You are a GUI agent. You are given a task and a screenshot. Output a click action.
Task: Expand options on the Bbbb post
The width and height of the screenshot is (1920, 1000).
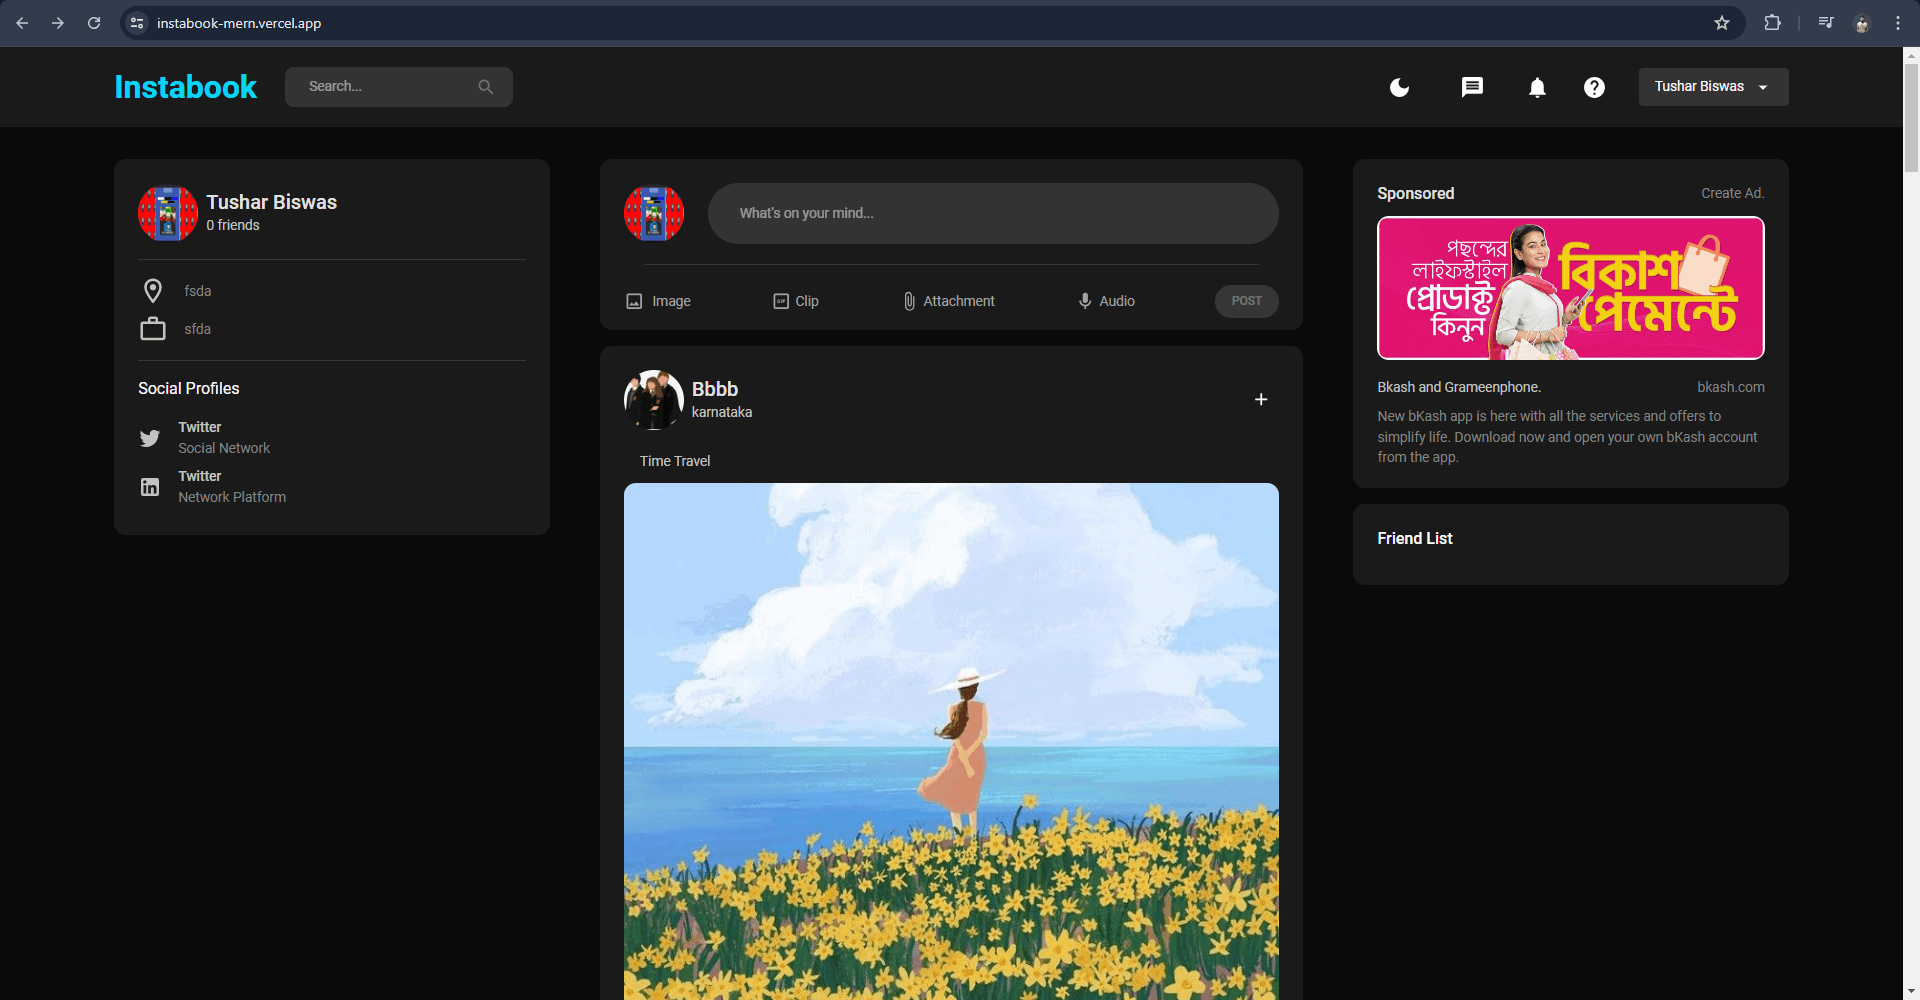click(x=1260, y=399)
